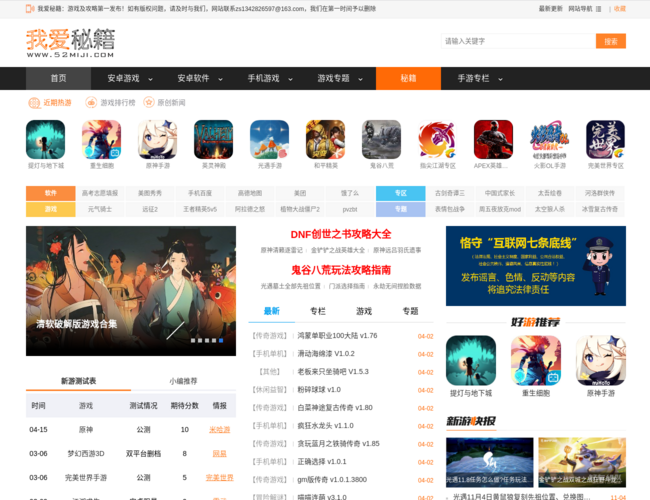
Task: Open the 清软破解版游戏合集 carousel banner
Action: coord(131,290)
